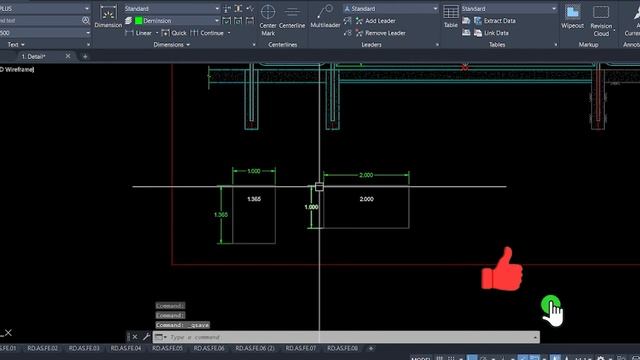640x360 pixels.
Task: Open the Deminsion layer dropdown
Action: click(217, 20)
